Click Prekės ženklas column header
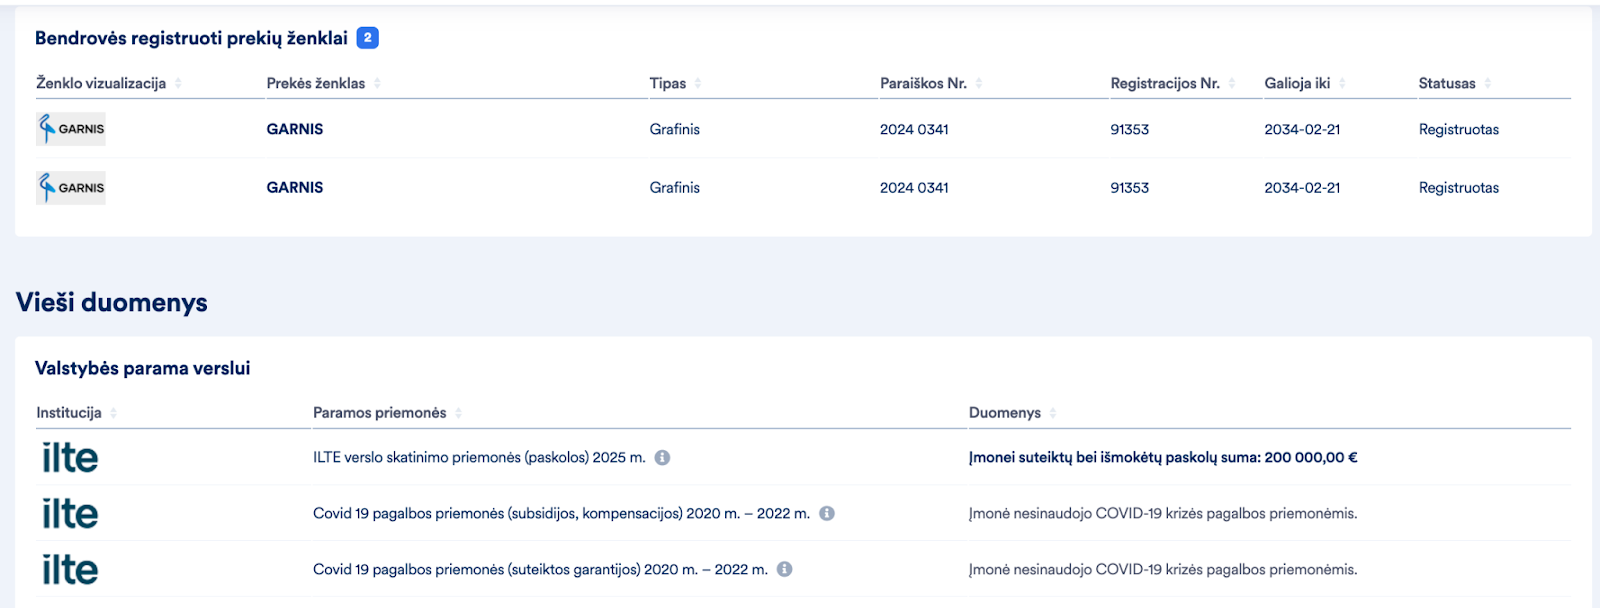 coord(316,83)
